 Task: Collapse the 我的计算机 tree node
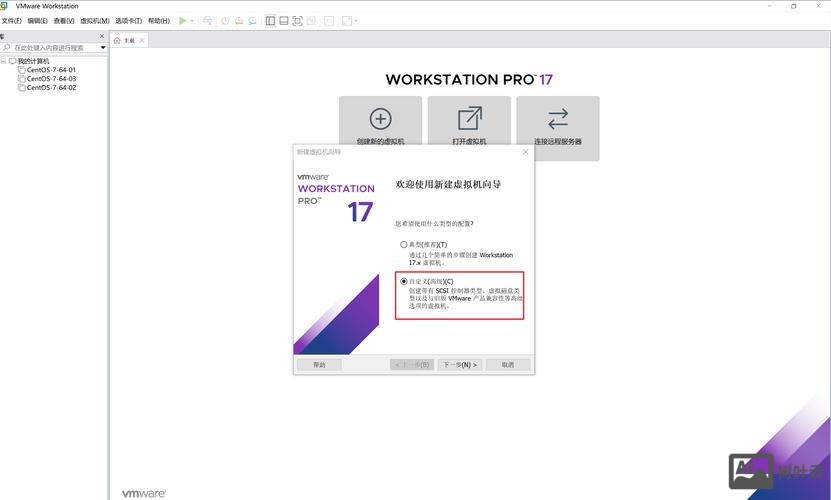pos(4,61)
